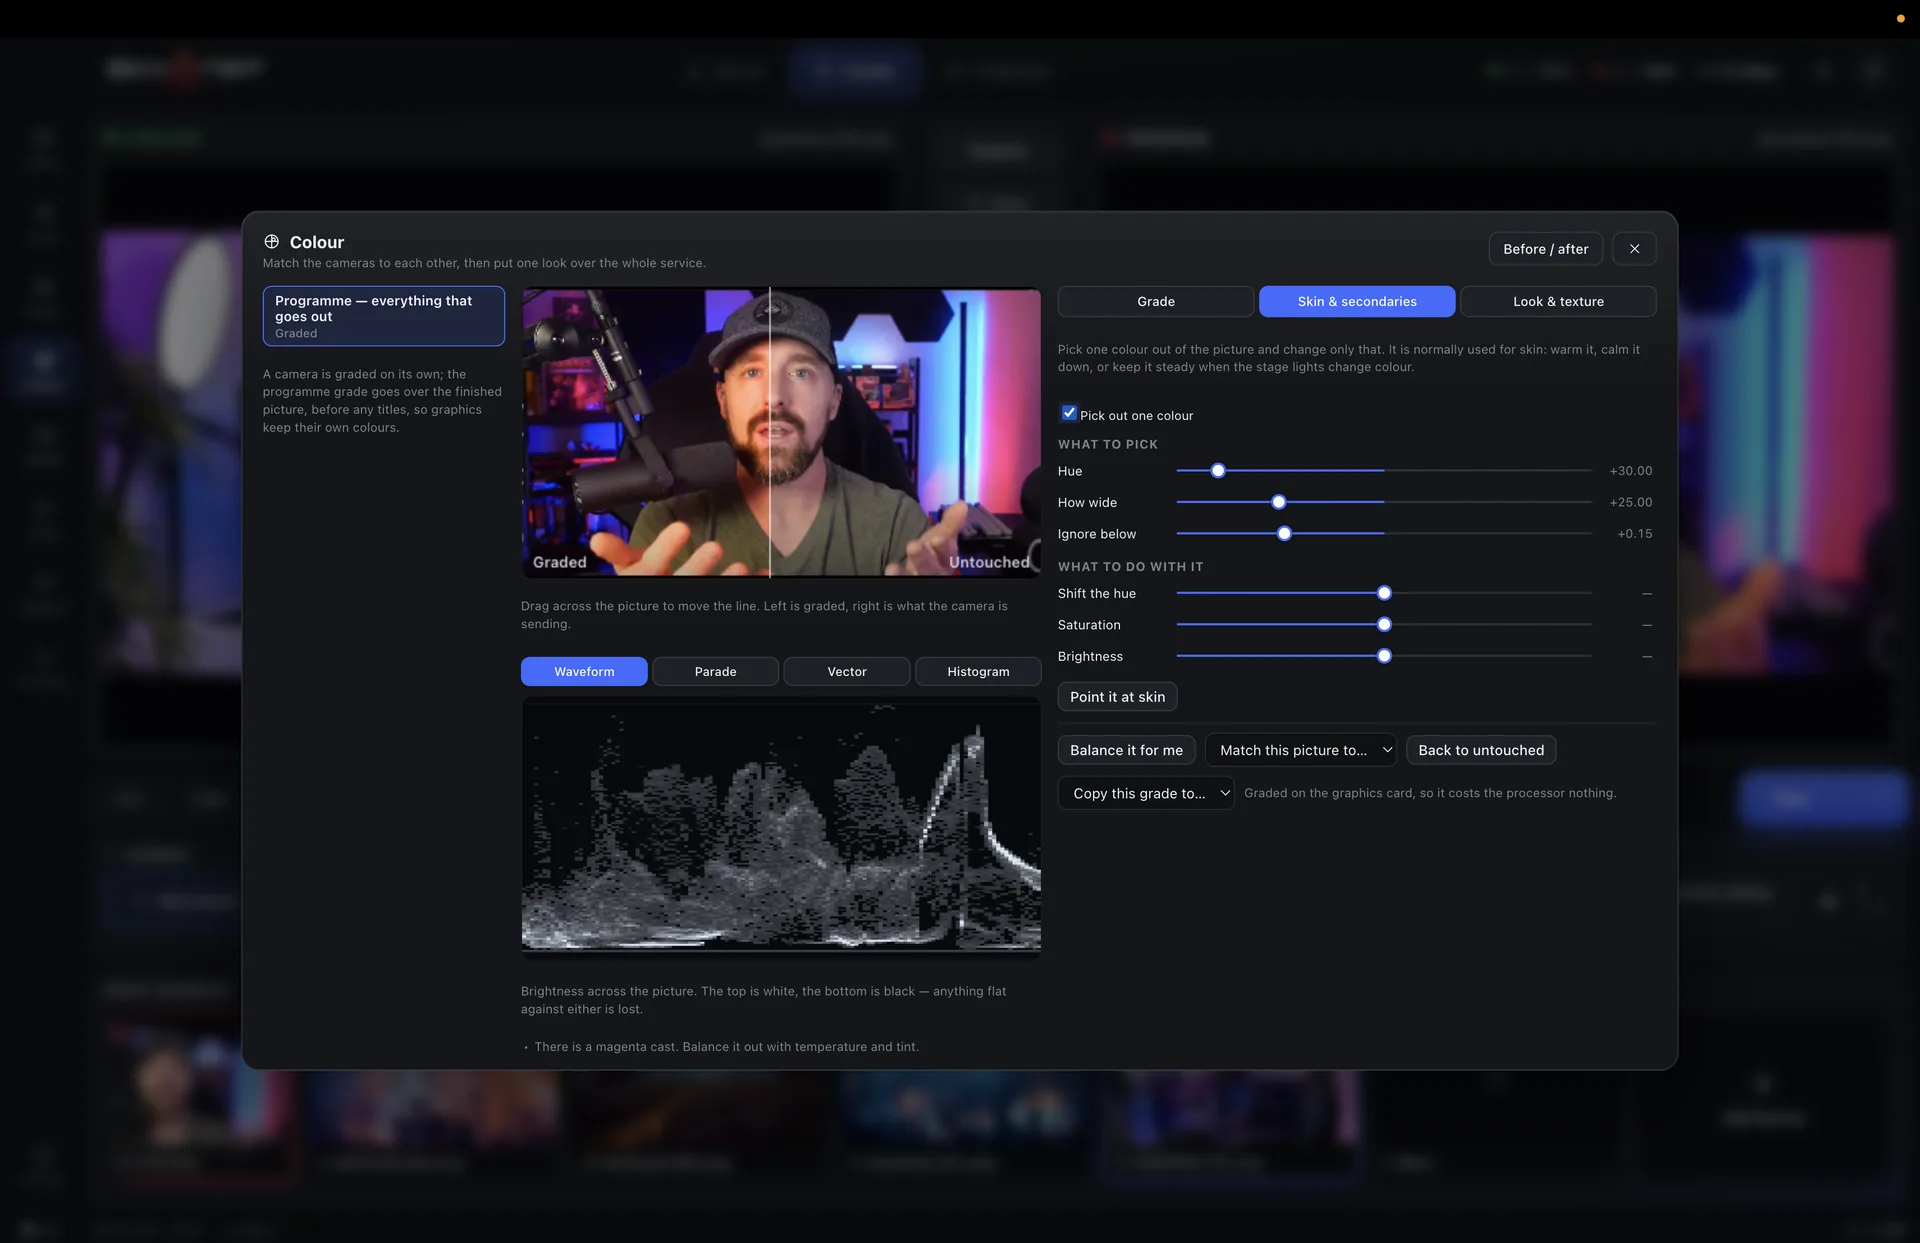Click the How wide value +25.00
Screen dimensions: 1920x1243
coord(1630,502)
